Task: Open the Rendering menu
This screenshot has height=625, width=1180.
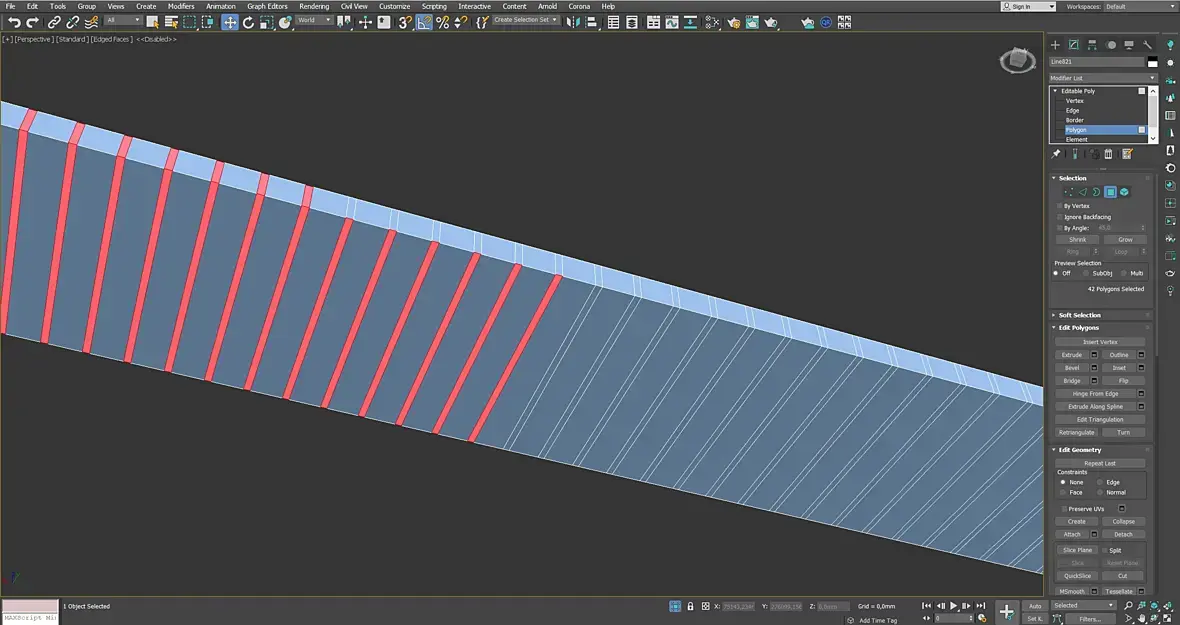Action: (314, 6)
